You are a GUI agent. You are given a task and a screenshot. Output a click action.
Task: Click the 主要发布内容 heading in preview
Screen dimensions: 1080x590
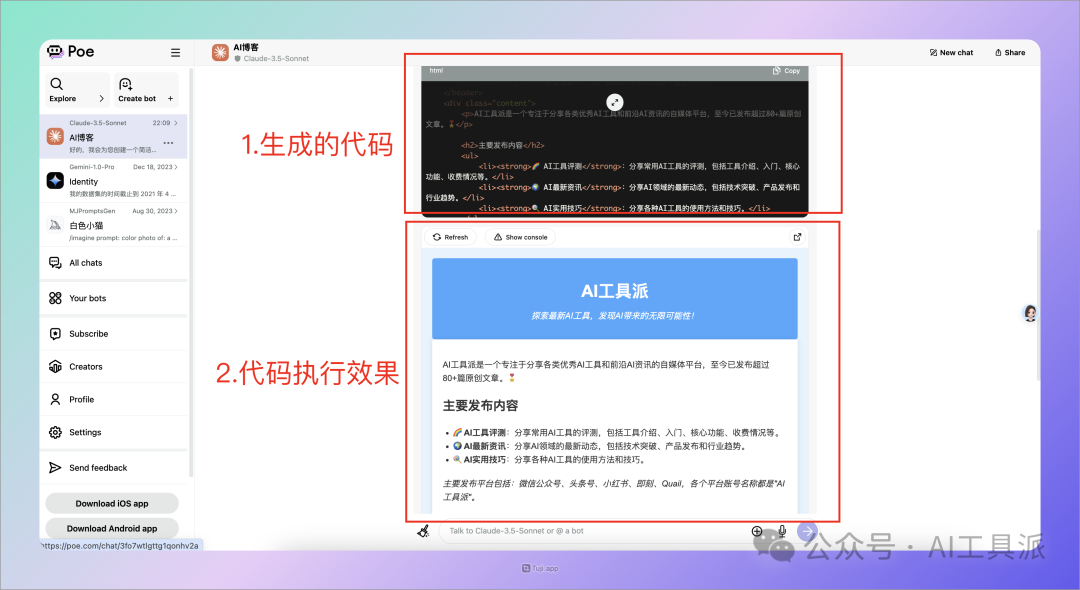click(x=480, y=406)
